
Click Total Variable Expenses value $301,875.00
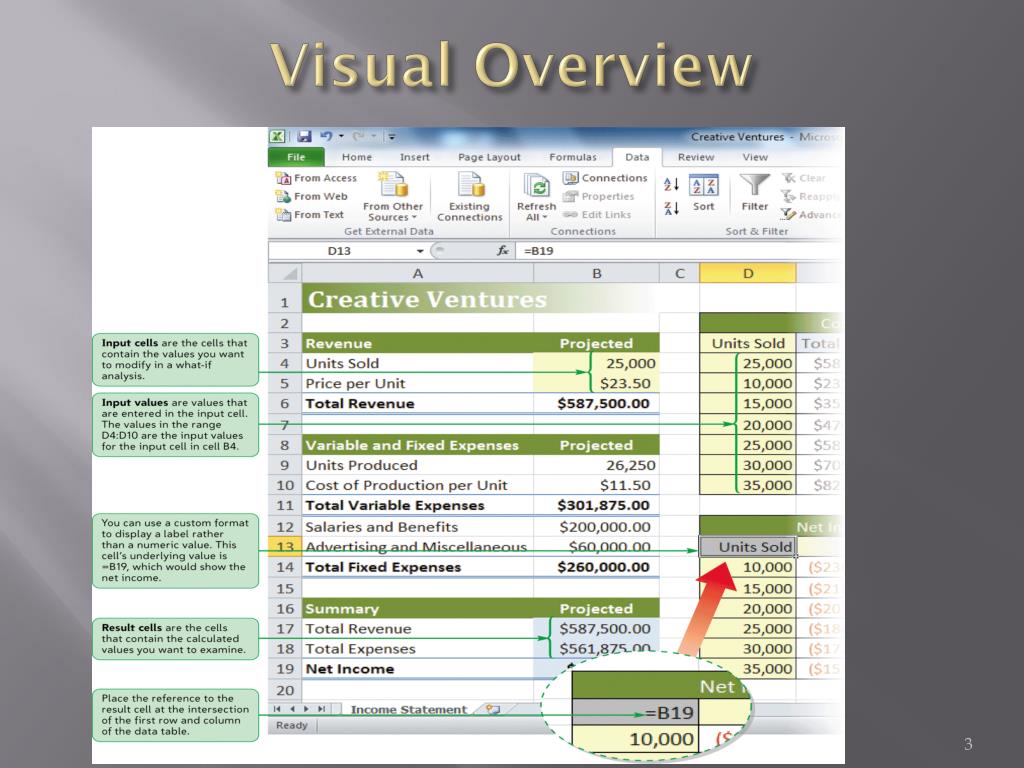tap(596, 505)
